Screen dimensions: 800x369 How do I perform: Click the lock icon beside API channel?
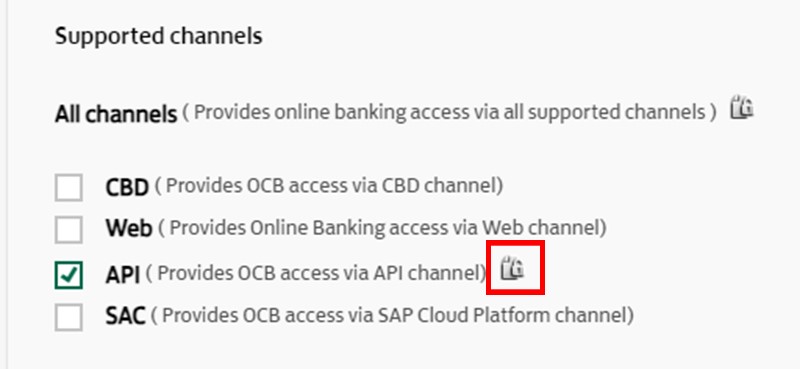[x=512, y=268]
